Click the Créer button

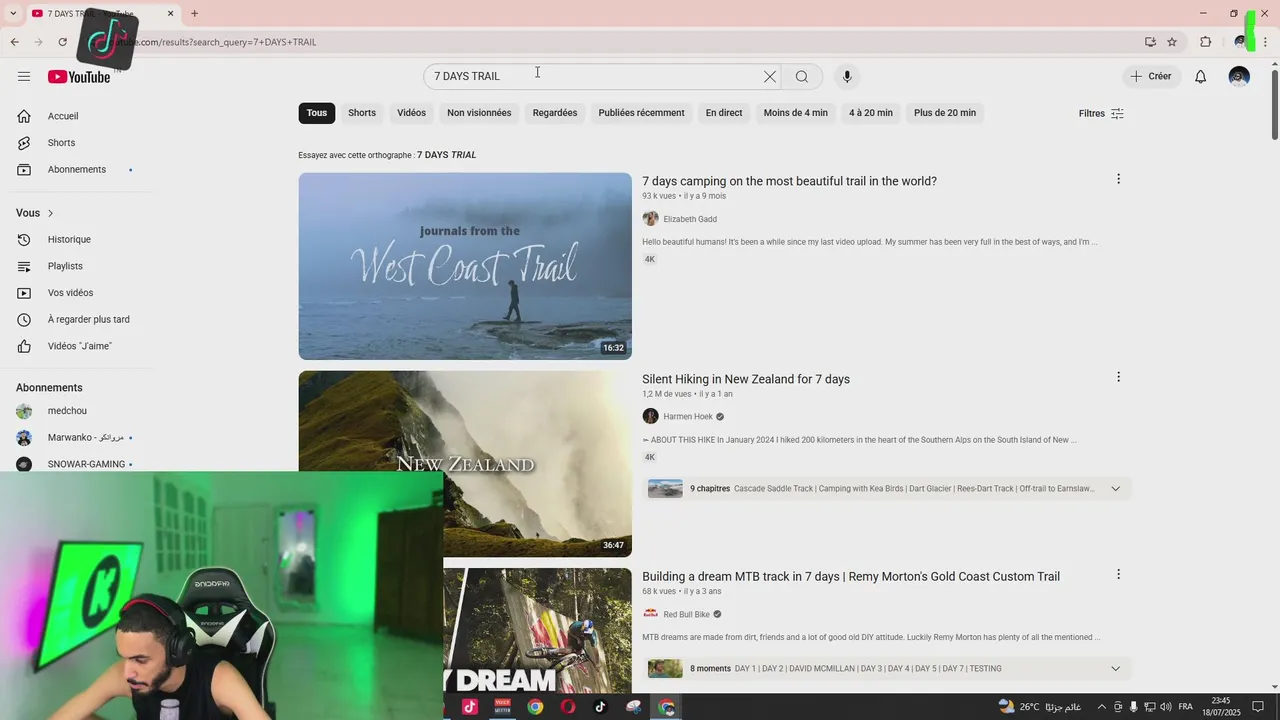[x=1151, y=77]
